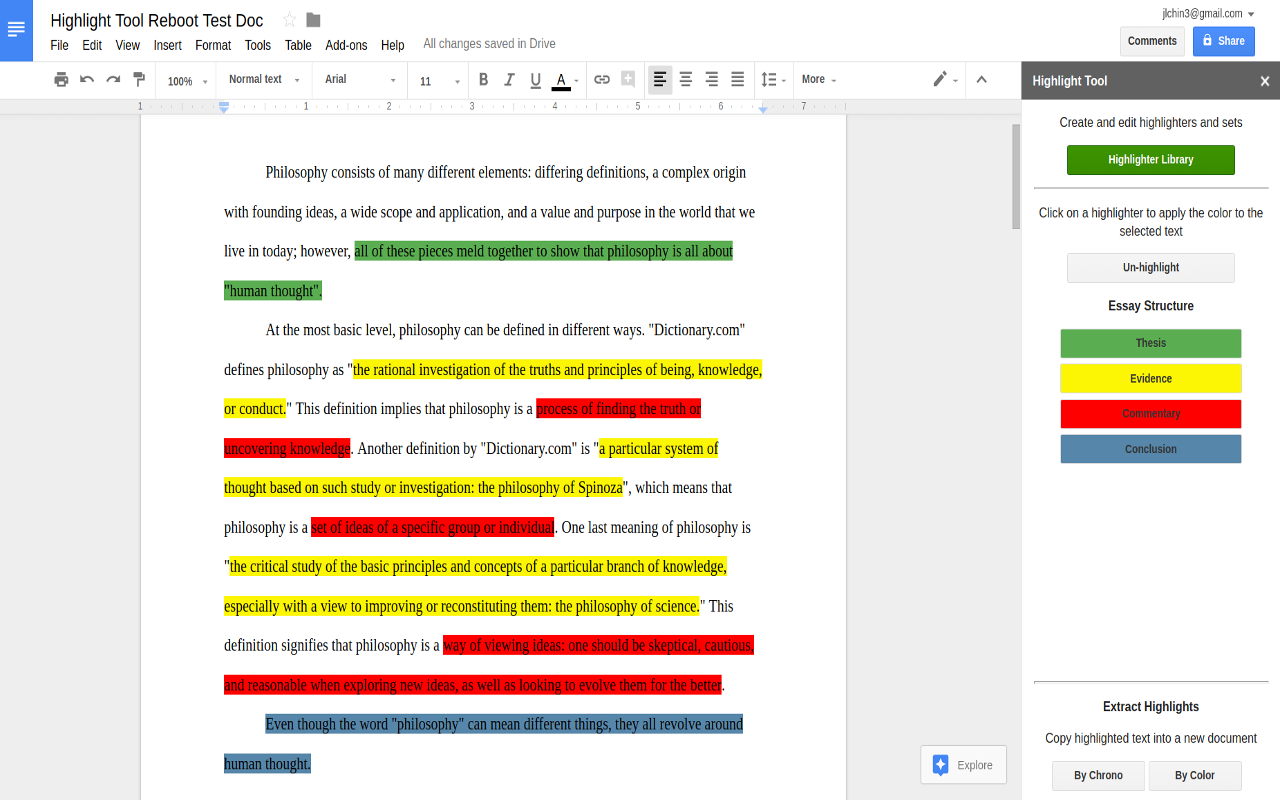Apply center text alignment
1280x800 pixels.
point(685,79)
